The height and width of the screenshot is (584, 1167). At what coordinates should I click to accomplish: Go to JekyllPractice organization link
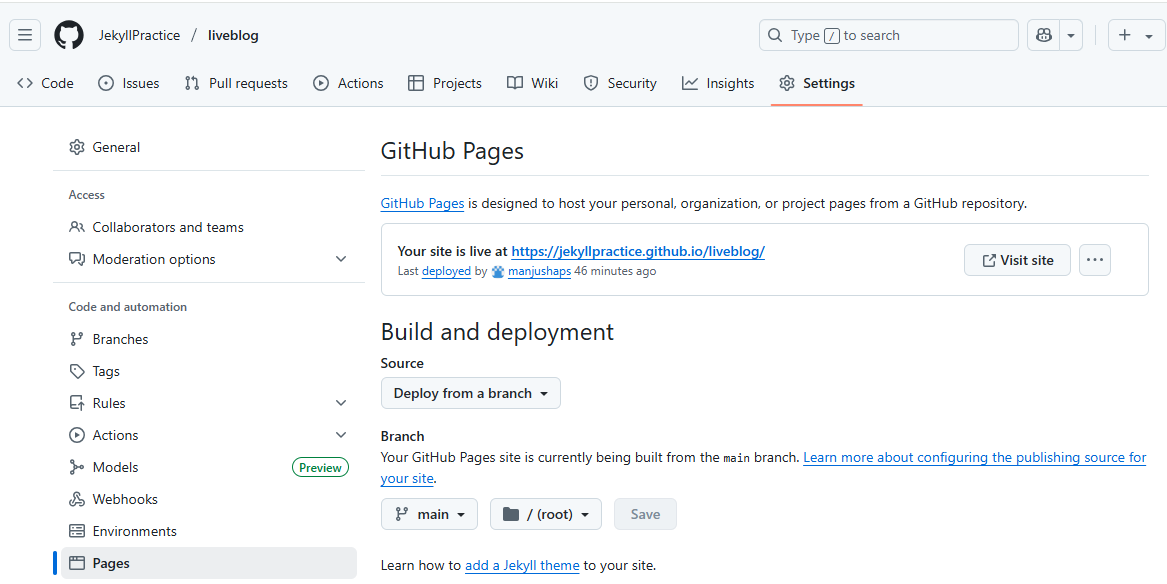coord(139,35)
